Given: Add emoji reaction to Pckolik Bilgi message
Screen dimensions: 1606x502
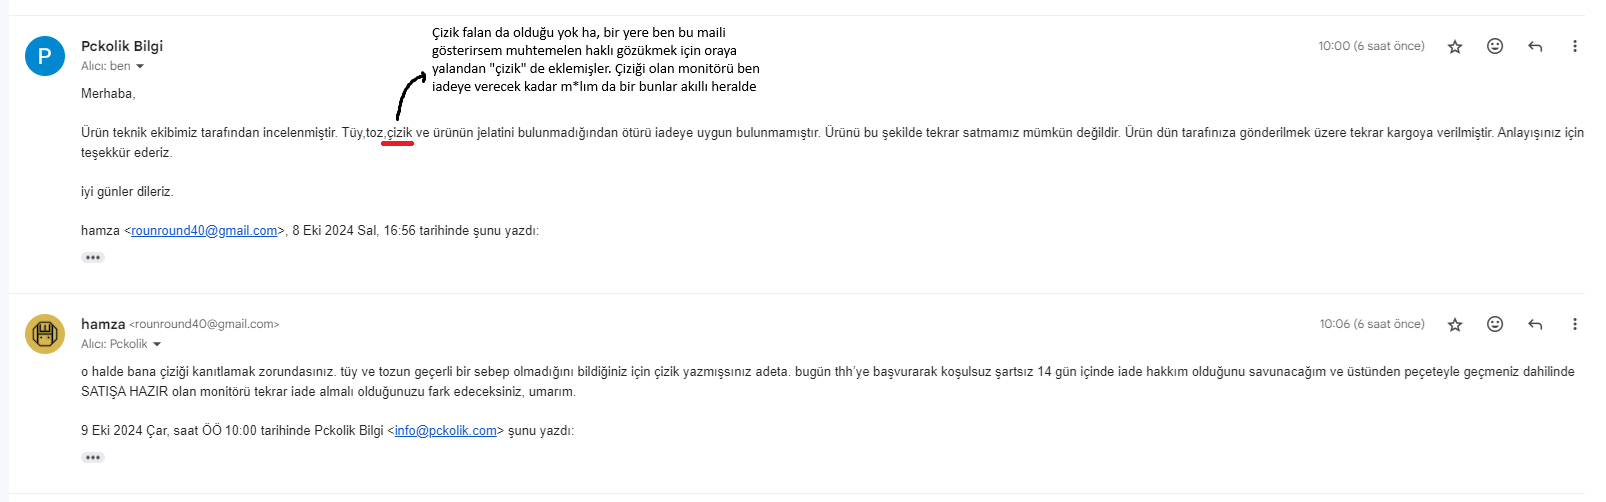Looking at the screenshot, I should 1495,46.
